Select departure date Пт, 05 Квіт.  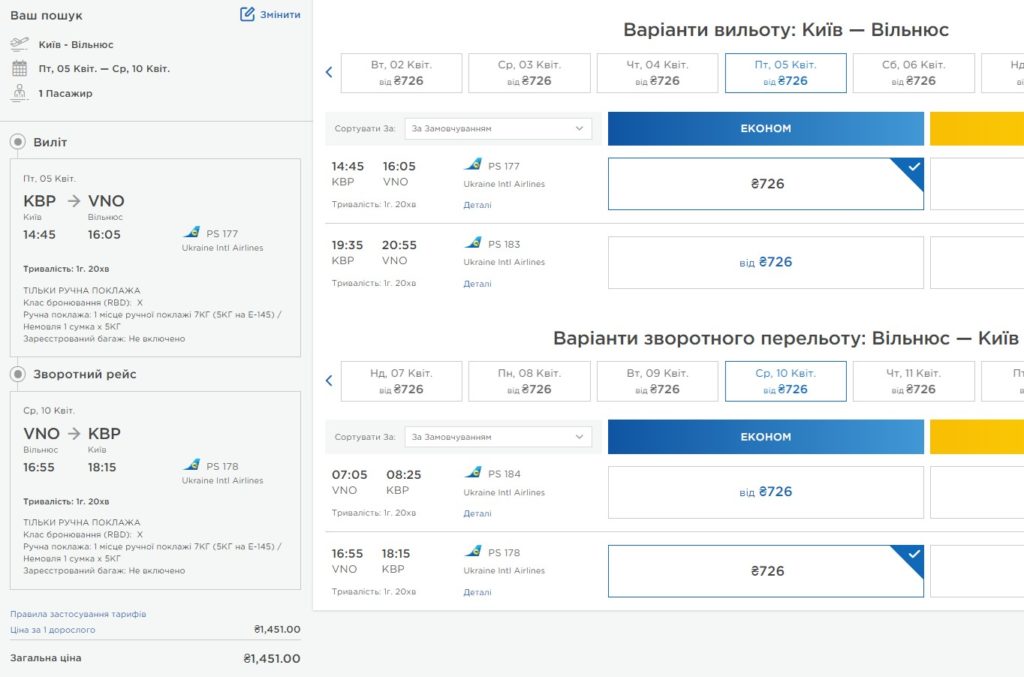[786, 73]
